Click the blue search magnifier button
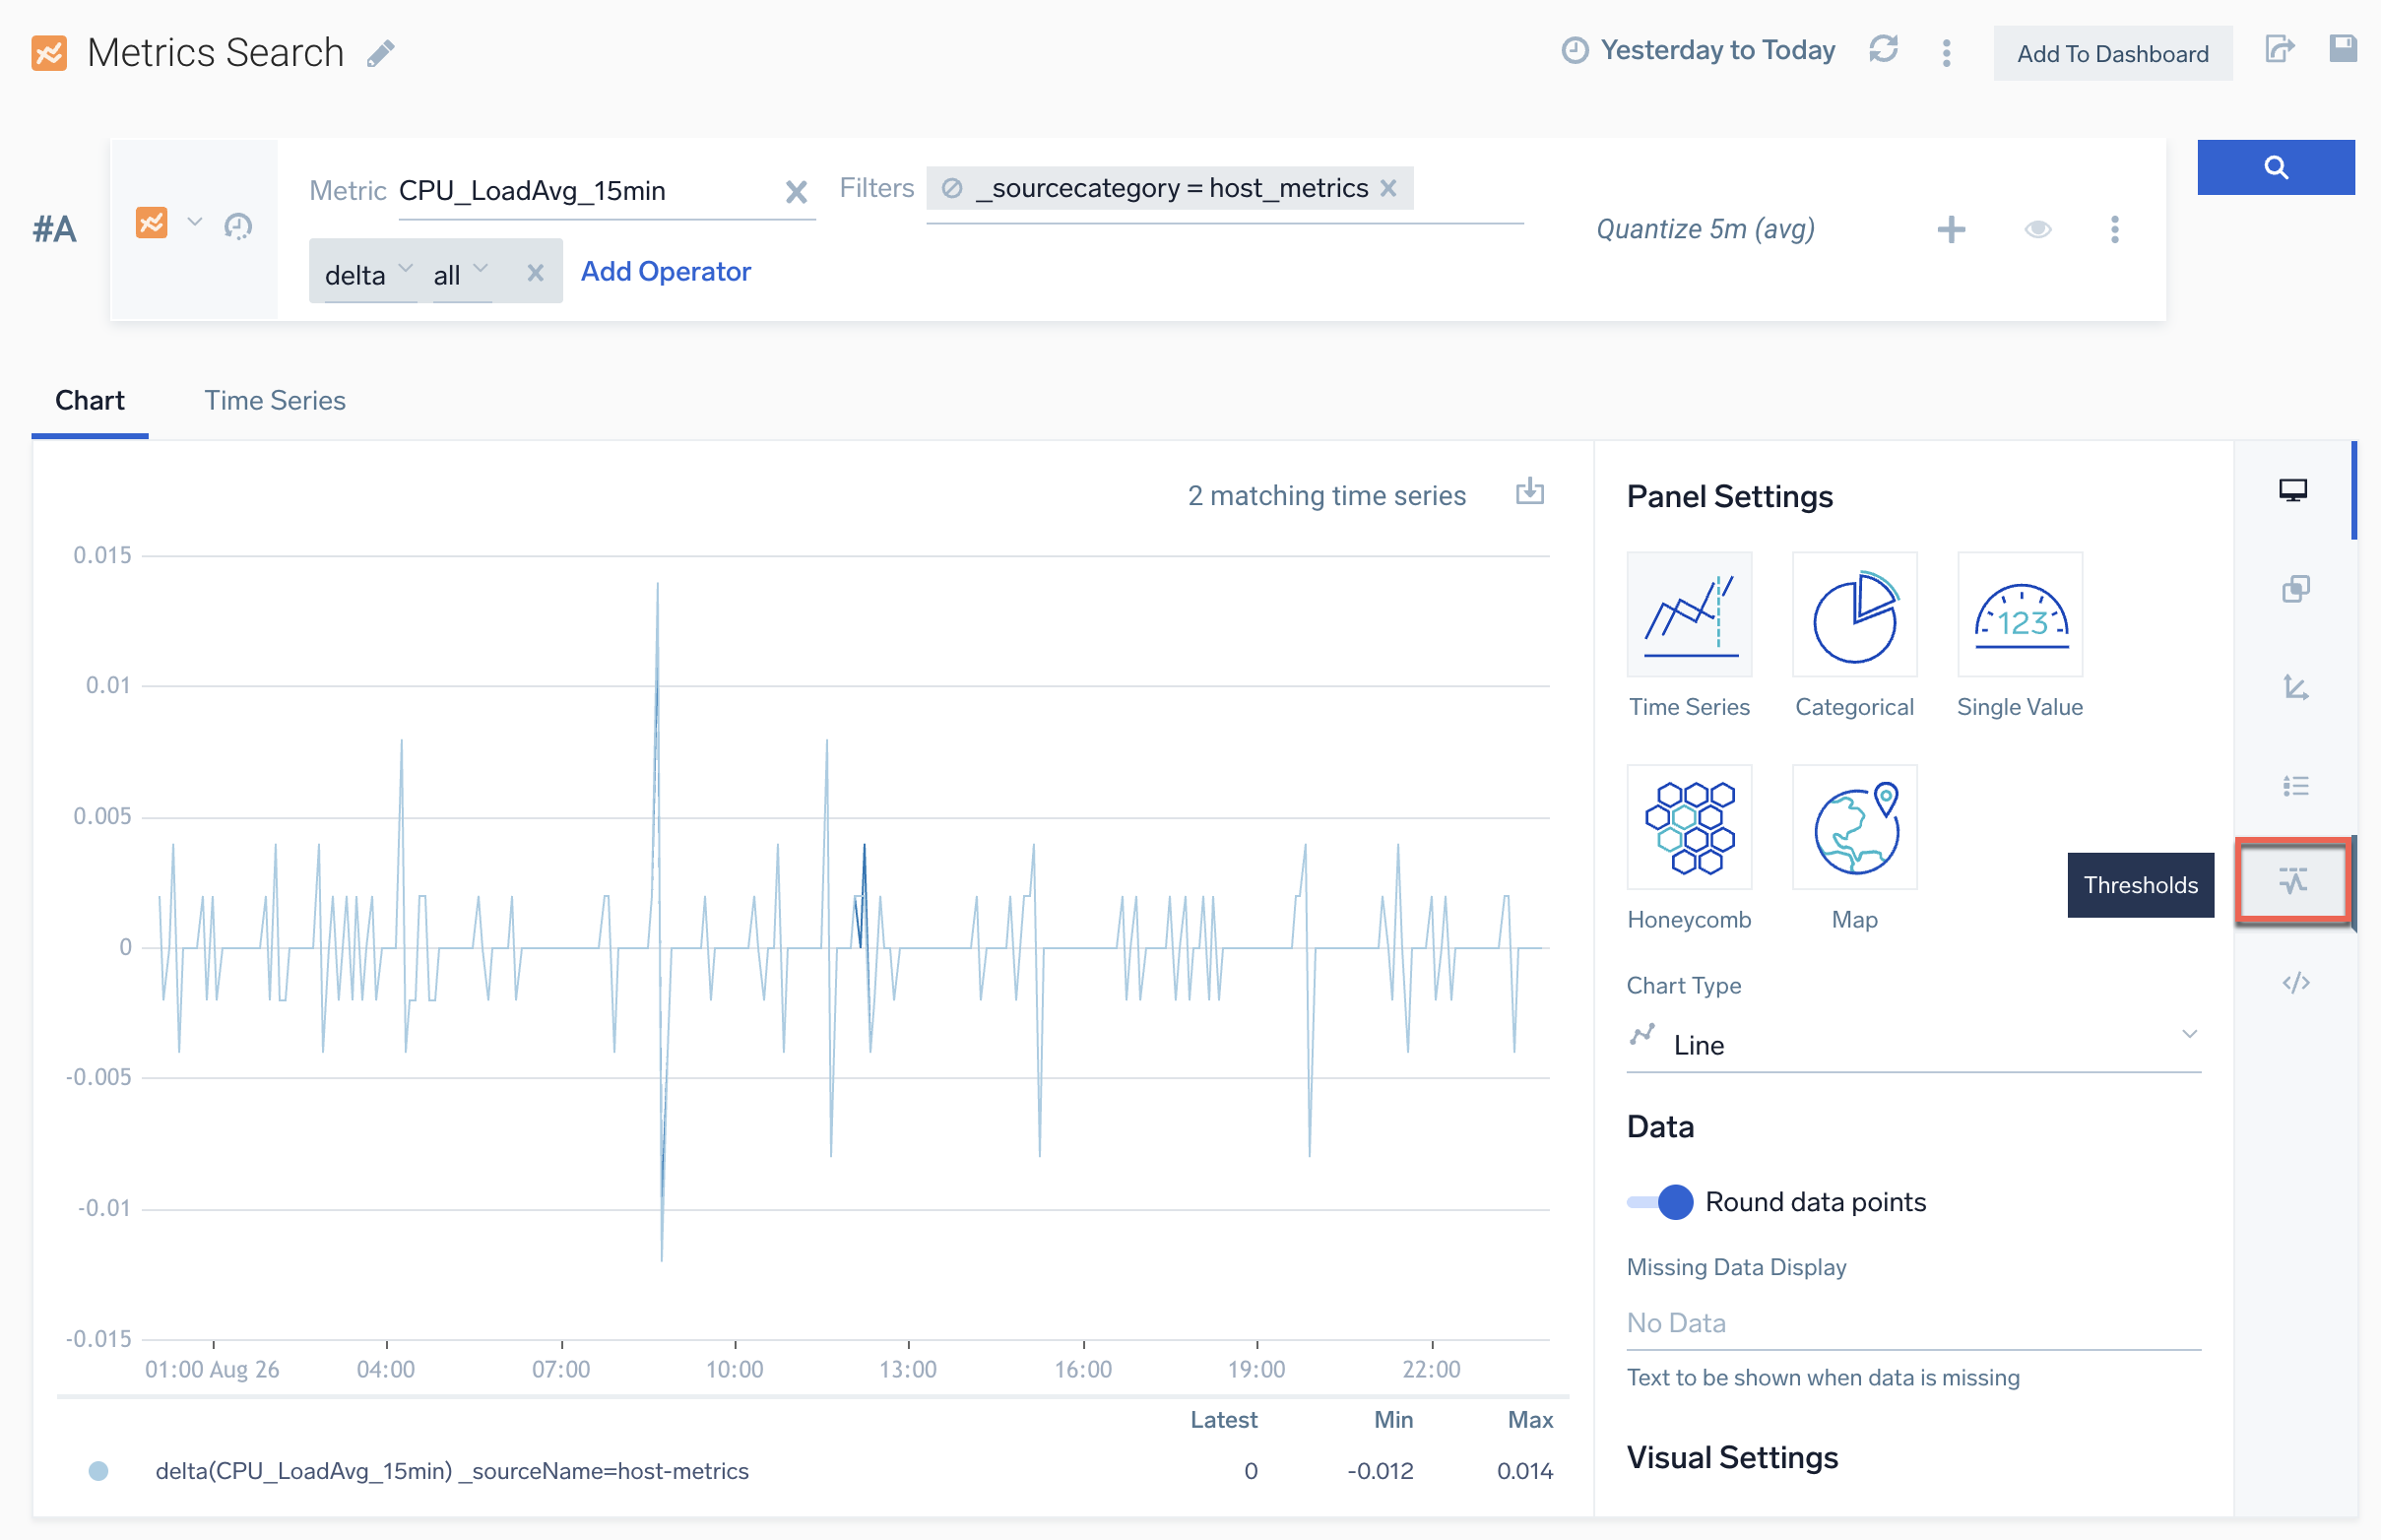Screen dimensions: 2381x1540 (2274, 167)
